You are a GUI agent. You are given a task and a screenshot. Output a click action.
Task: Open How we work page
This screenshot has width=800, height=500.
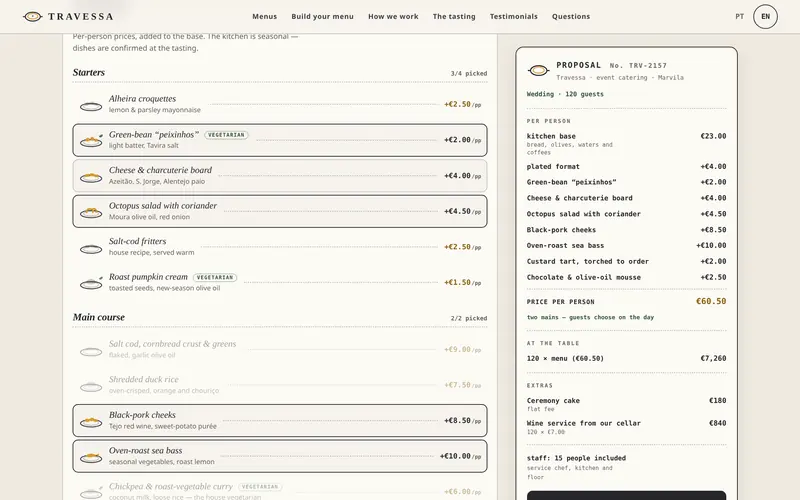(x=393, y=16)
